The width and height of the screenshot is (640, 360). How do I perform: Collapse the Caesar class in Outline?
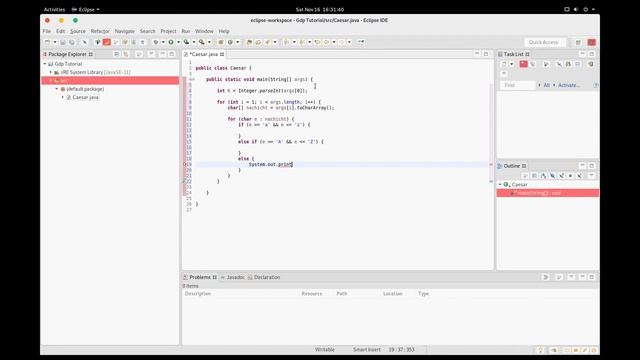500,184
